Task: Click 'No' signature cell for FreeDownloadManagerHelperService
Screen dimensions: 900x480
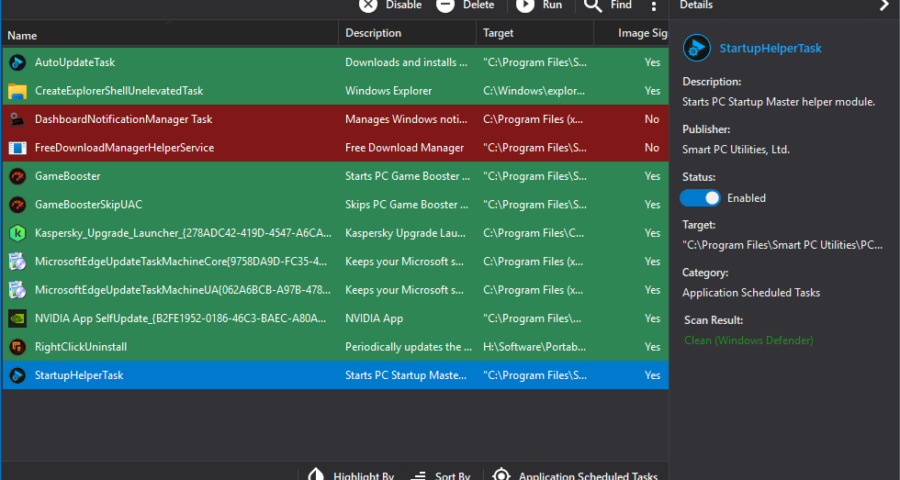Action: pos(652,148)
